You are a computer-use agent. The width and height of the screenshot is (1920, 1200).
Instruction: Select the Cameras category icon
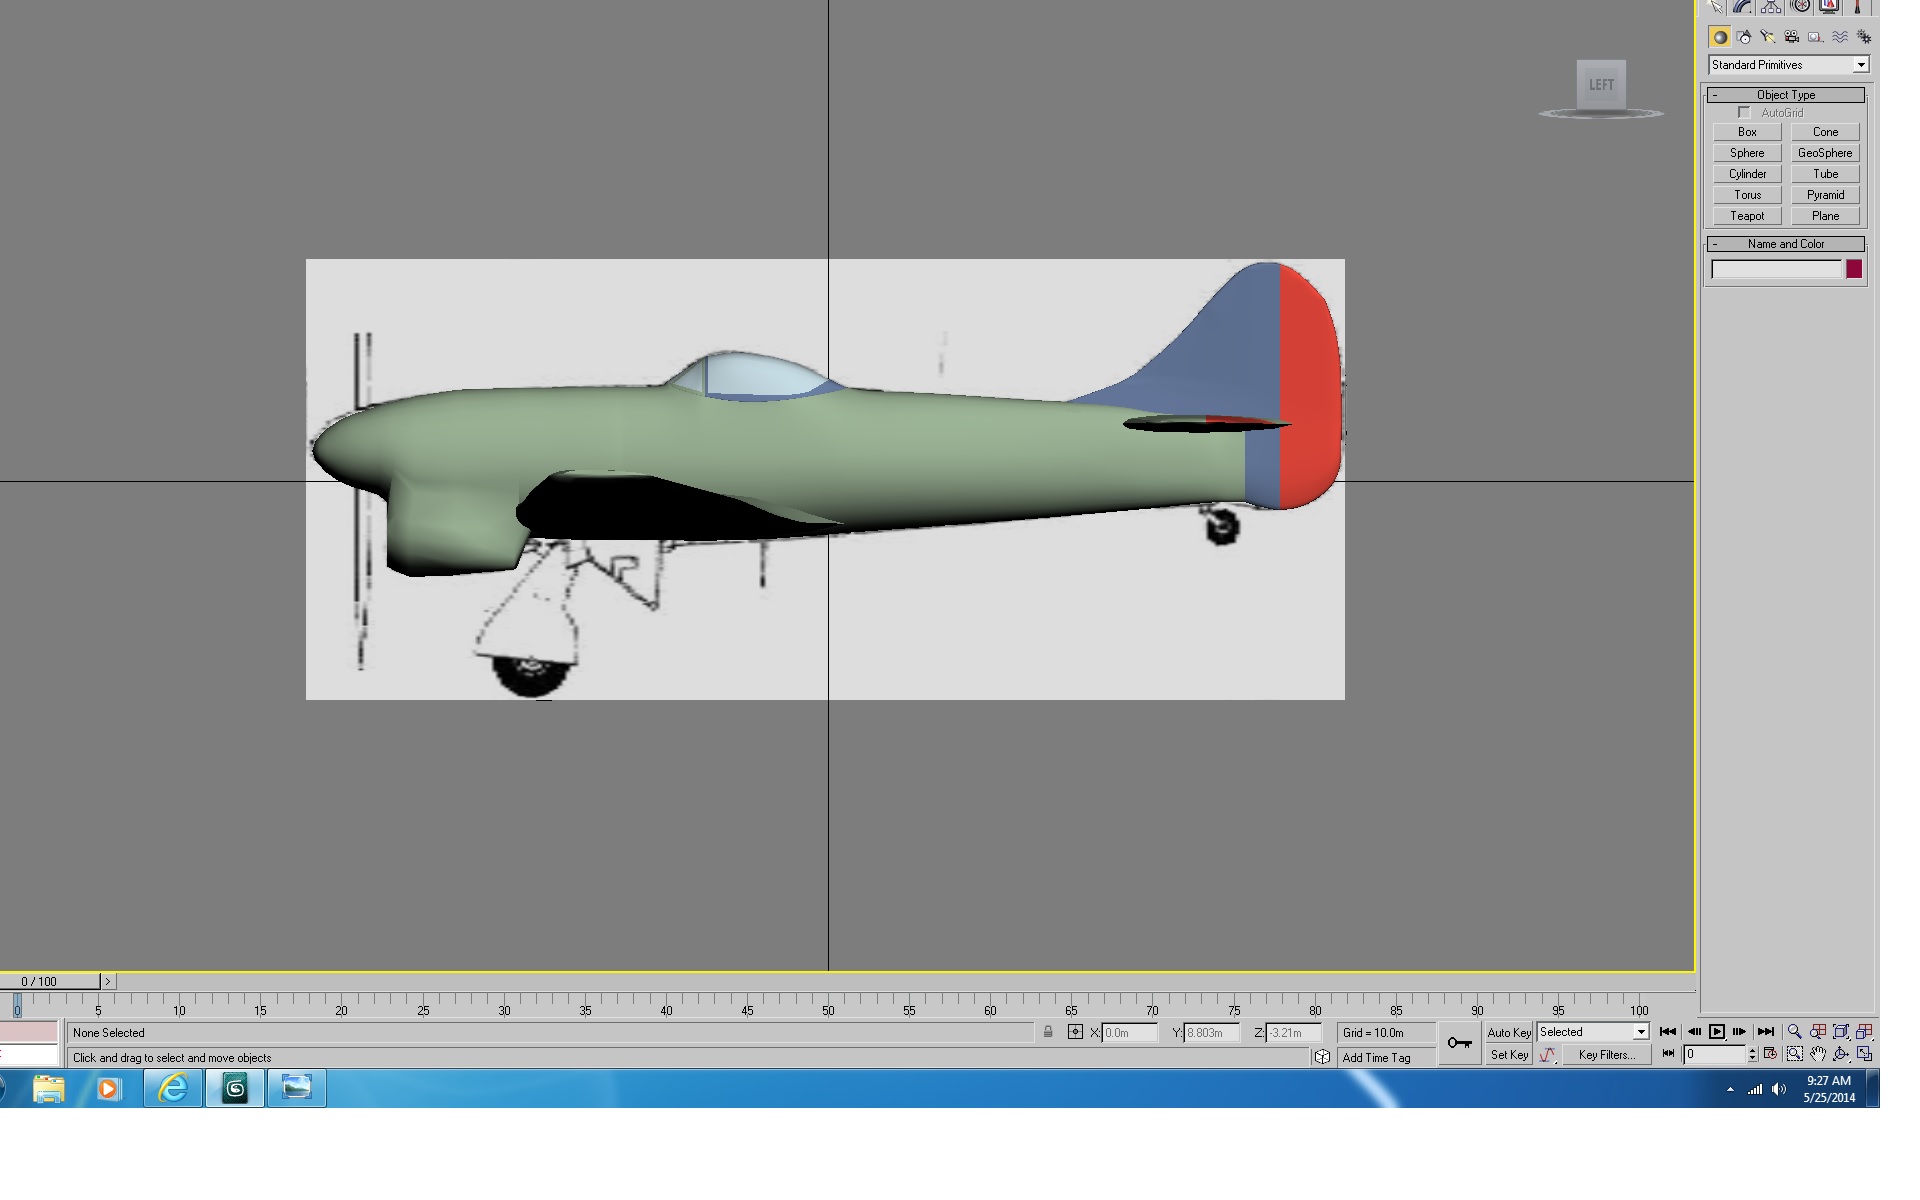(x=1792, y=37)
